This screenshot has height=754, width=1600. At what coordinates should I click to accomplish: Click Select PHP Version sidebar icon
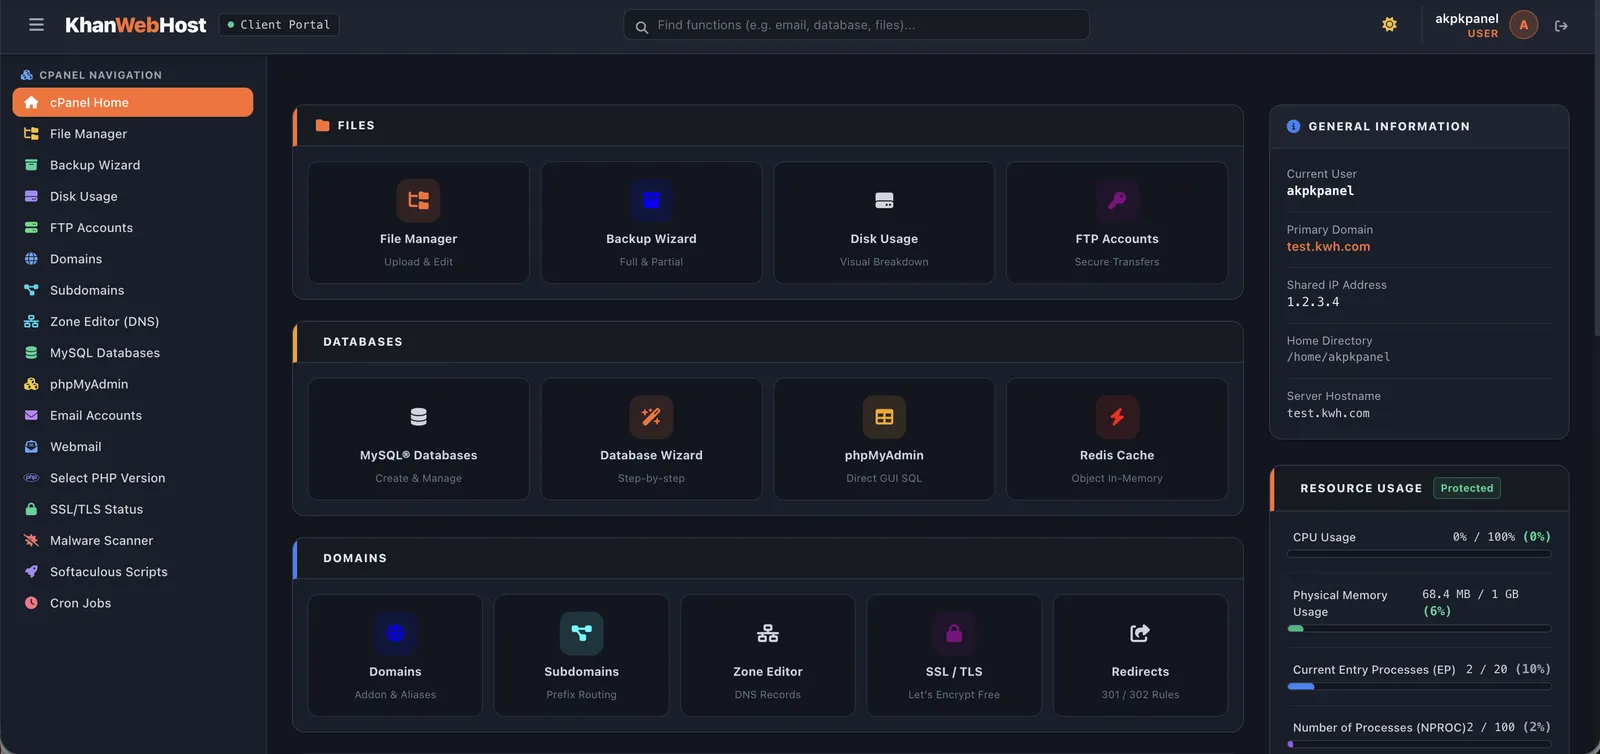coord(31,478)
